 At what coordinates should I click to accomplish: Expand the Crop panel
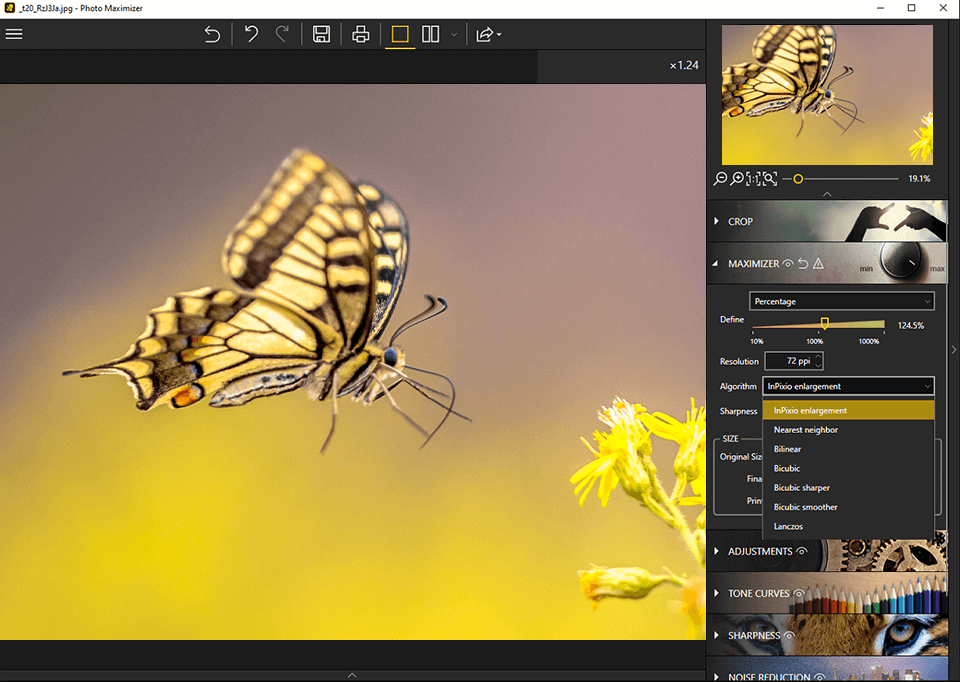pos(740,221)
